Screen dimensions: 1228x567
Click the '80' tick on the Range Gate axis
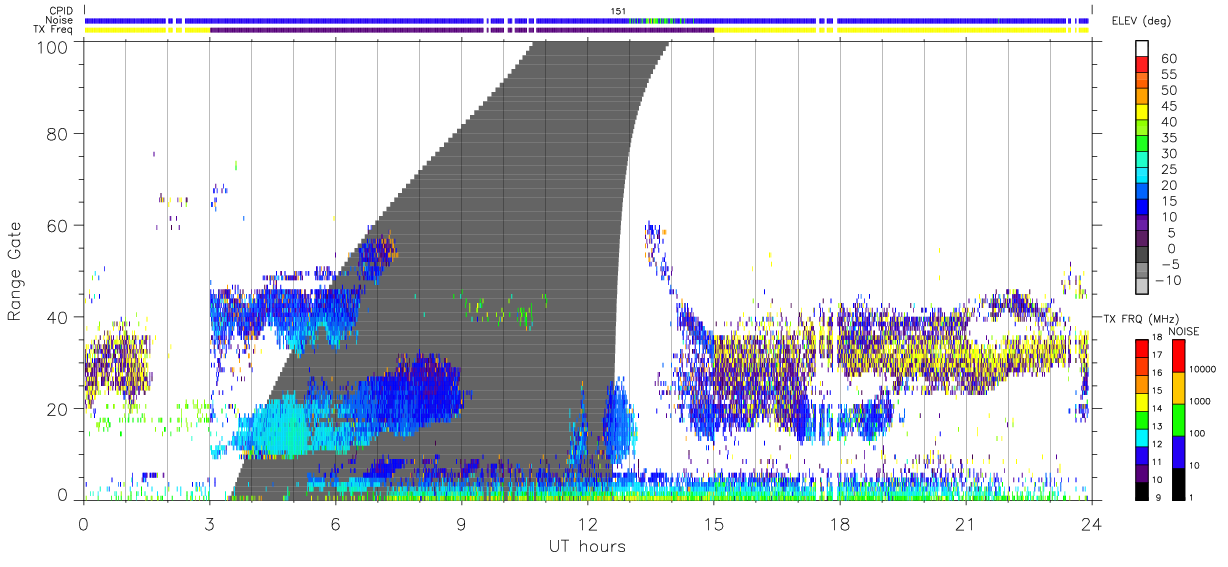point(57,133)
